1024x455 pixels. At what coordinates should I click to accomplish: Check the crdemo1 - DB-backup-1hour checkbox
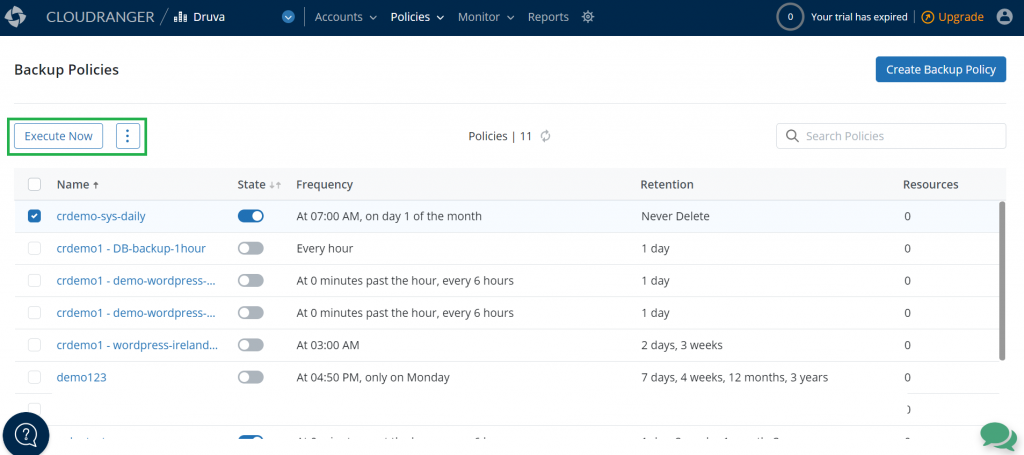click(34, 249)
